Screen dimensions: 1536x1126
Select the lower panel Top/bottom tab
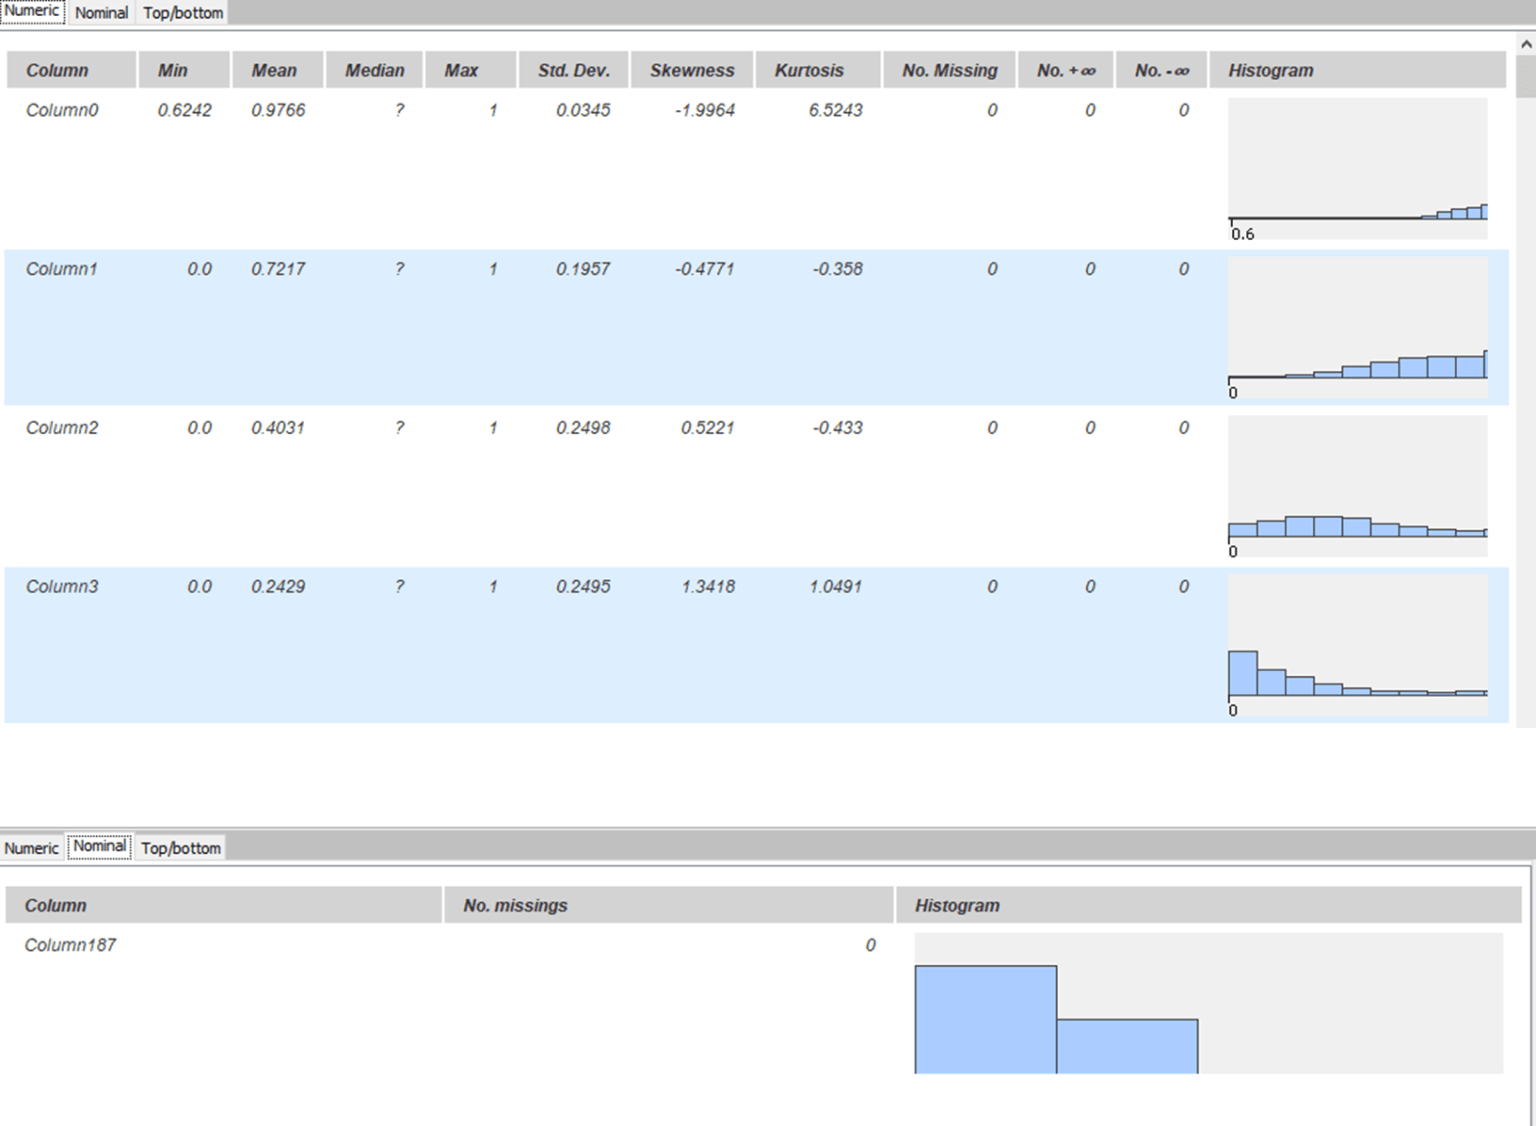[181, 847]
